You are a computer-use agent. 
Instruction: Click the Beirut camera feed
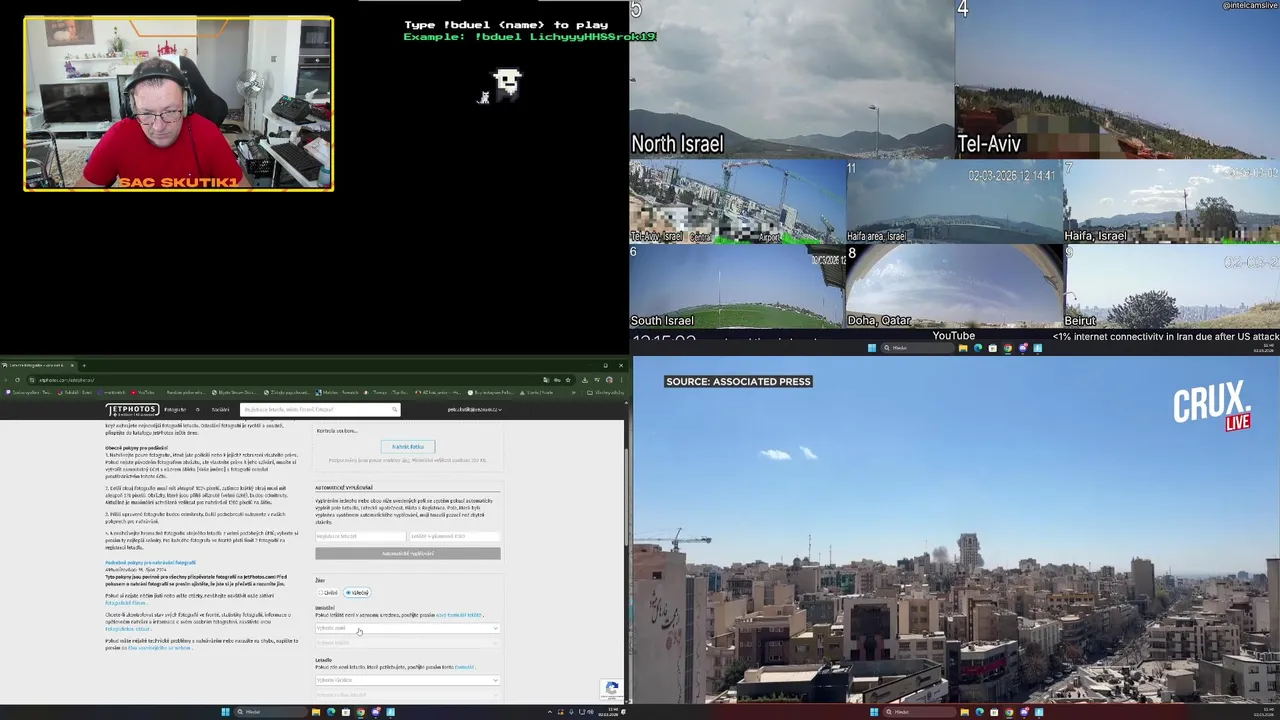pyautogui.click(x=1171, y=287)
